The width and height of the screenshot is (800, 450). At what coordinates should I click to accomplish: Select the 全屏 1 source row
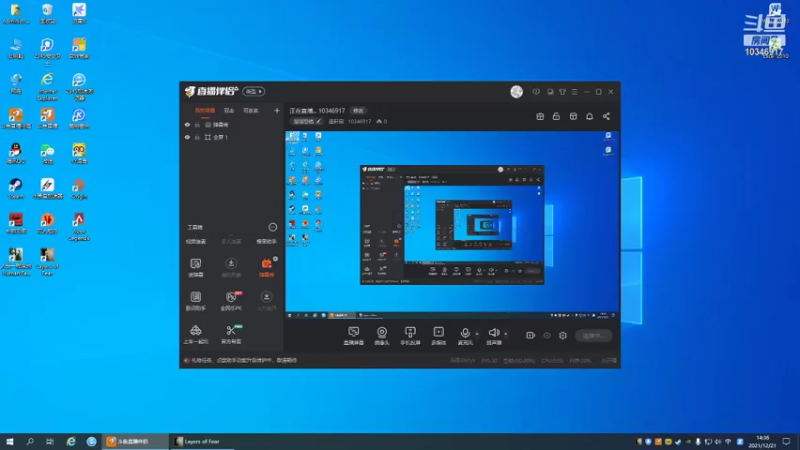tap(232, 137)
